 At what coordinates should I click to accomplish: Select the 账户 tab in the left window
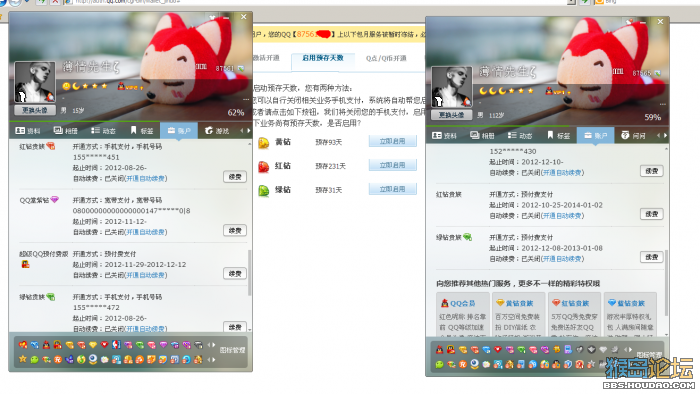pos(179,131)
